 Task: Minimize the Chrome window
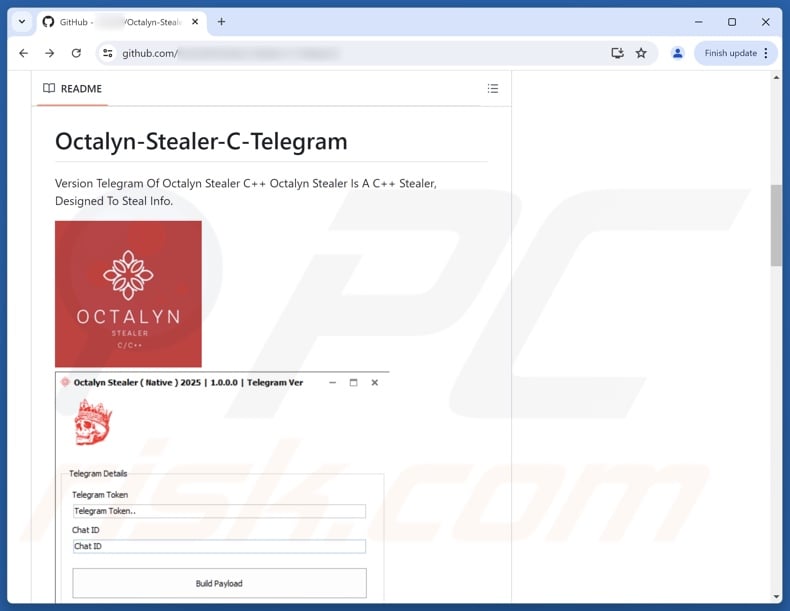[x=698, y=22]
